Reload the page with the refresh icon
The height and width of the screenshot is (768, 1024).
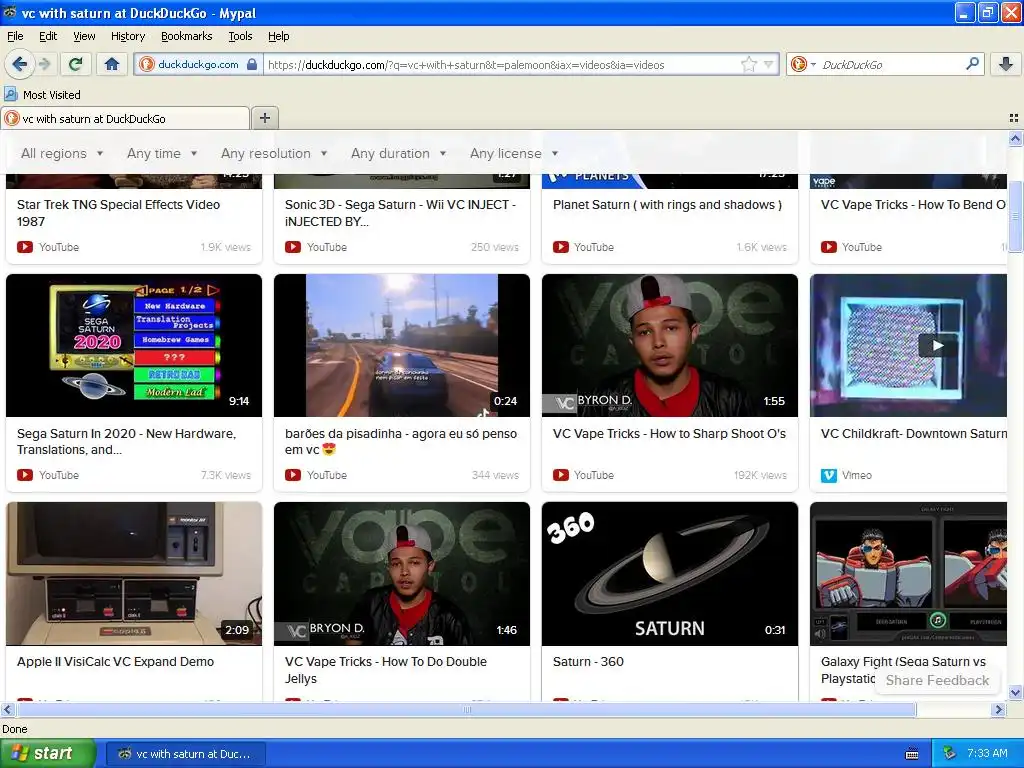tap(76, 64)
